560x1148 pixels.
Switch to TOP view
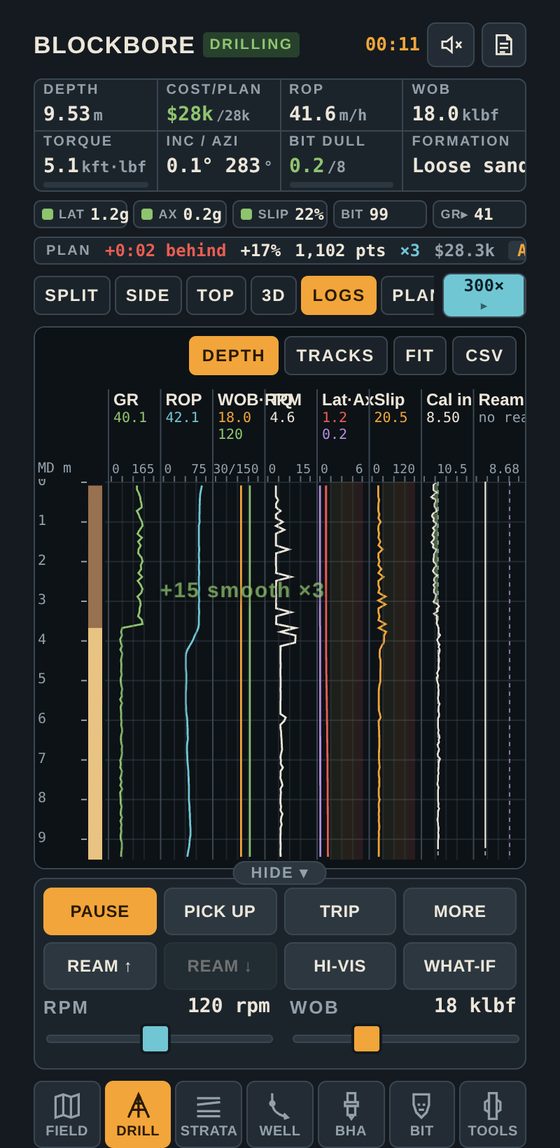216,296
